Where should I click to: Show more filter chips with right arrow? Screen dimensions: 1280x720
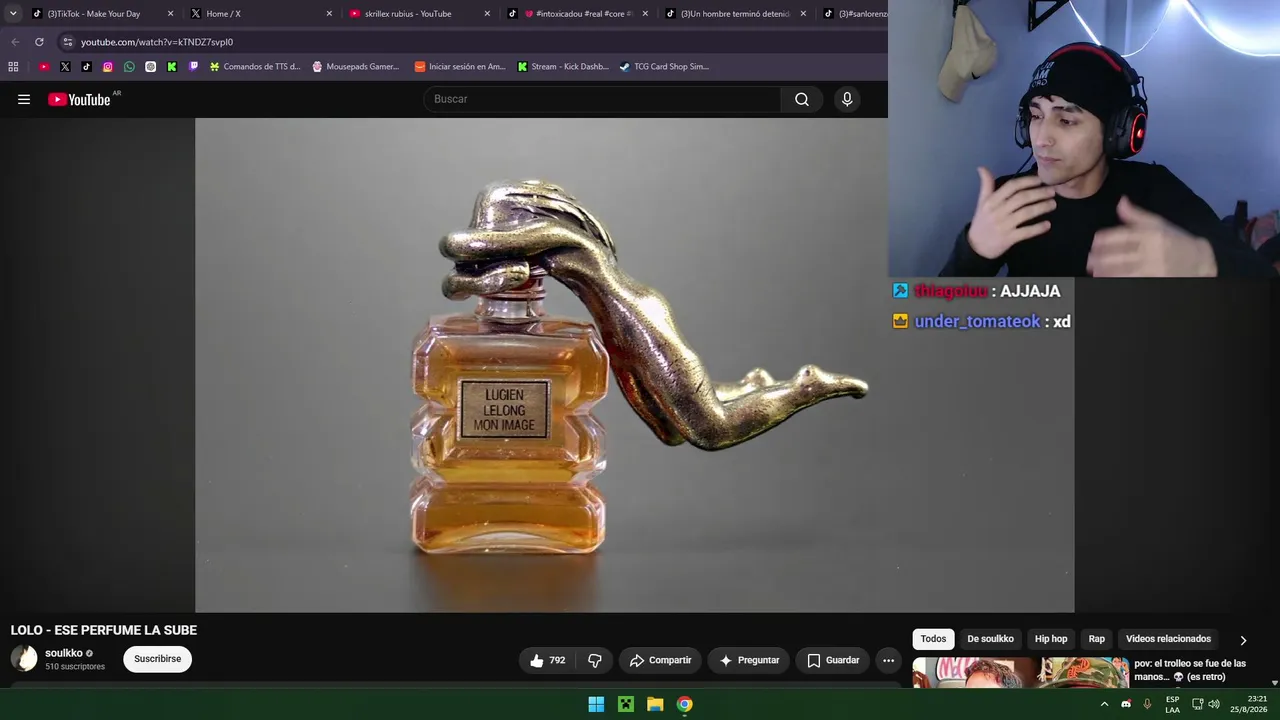[x=1243, y=640]
